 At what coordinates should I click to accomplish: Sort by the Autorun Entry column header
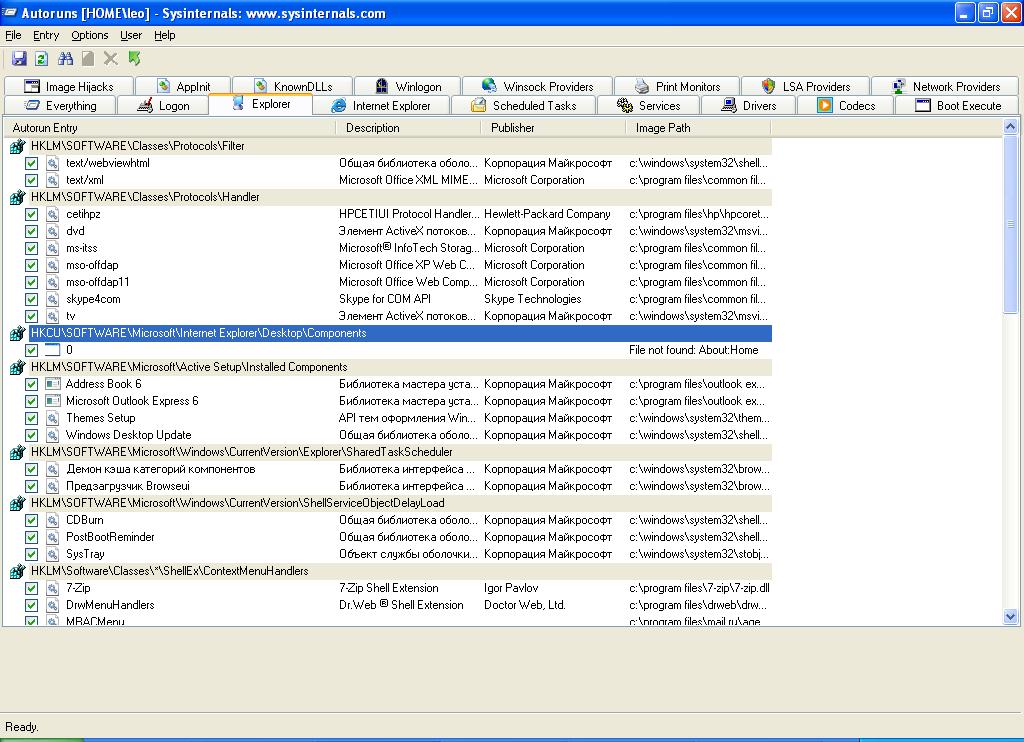pos(170,128)
